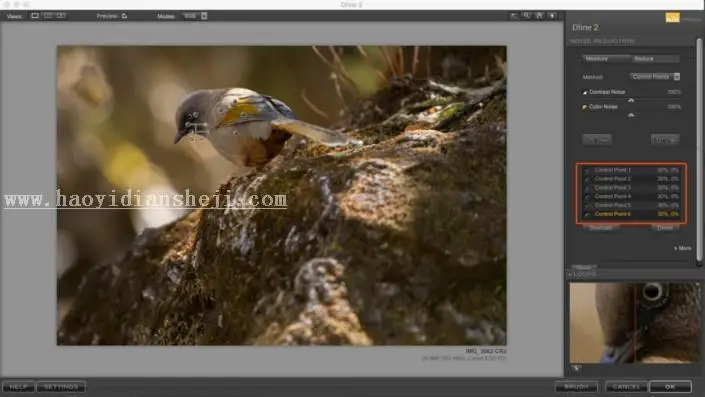Switch to the Measure tab

(607, 58)
